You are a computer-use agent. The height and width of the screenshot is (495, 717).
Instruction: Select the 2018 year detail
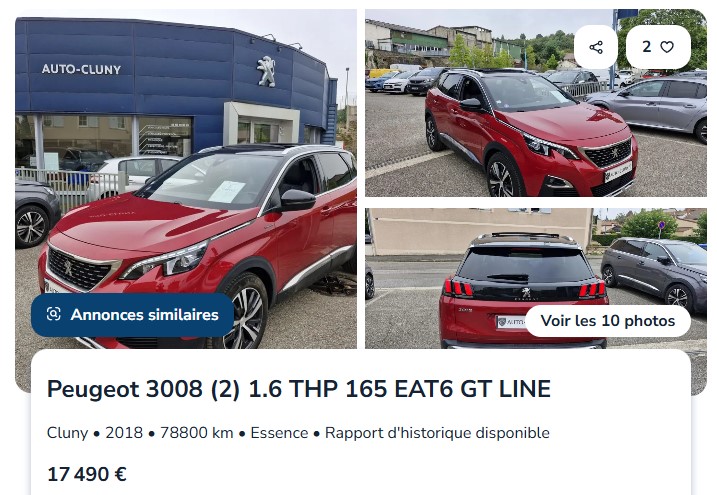click(x=124, y=432)
